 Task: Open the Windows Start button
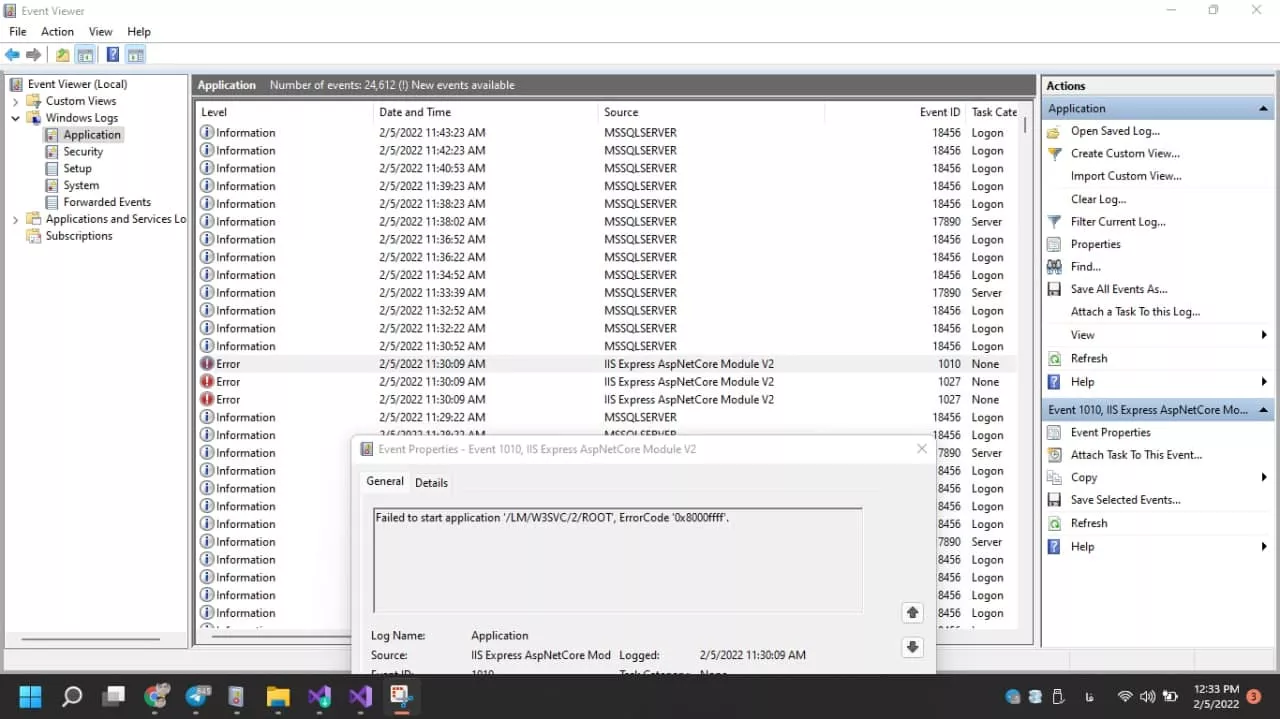30,696
